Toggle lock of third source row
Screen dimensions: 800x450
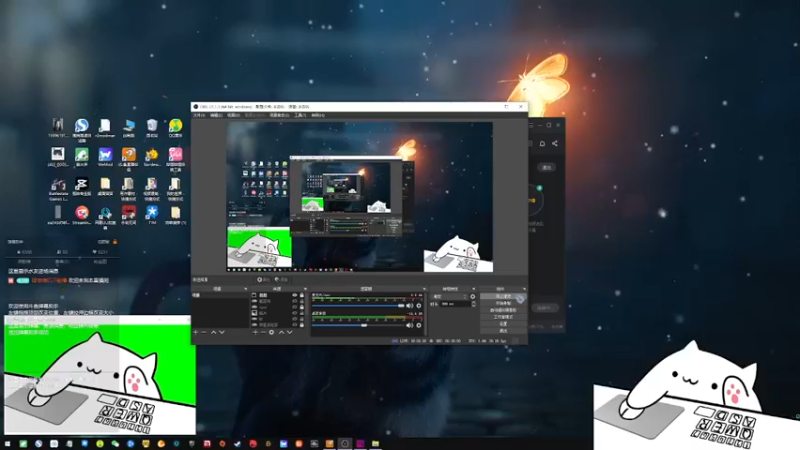point(302,307)
